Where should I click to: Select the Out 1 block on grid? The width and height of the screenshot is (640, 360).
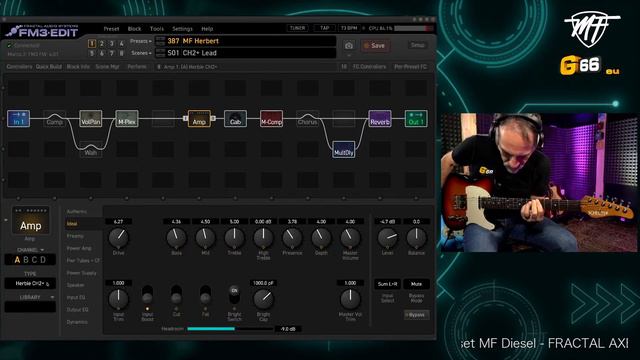click(x=416, y=118)
